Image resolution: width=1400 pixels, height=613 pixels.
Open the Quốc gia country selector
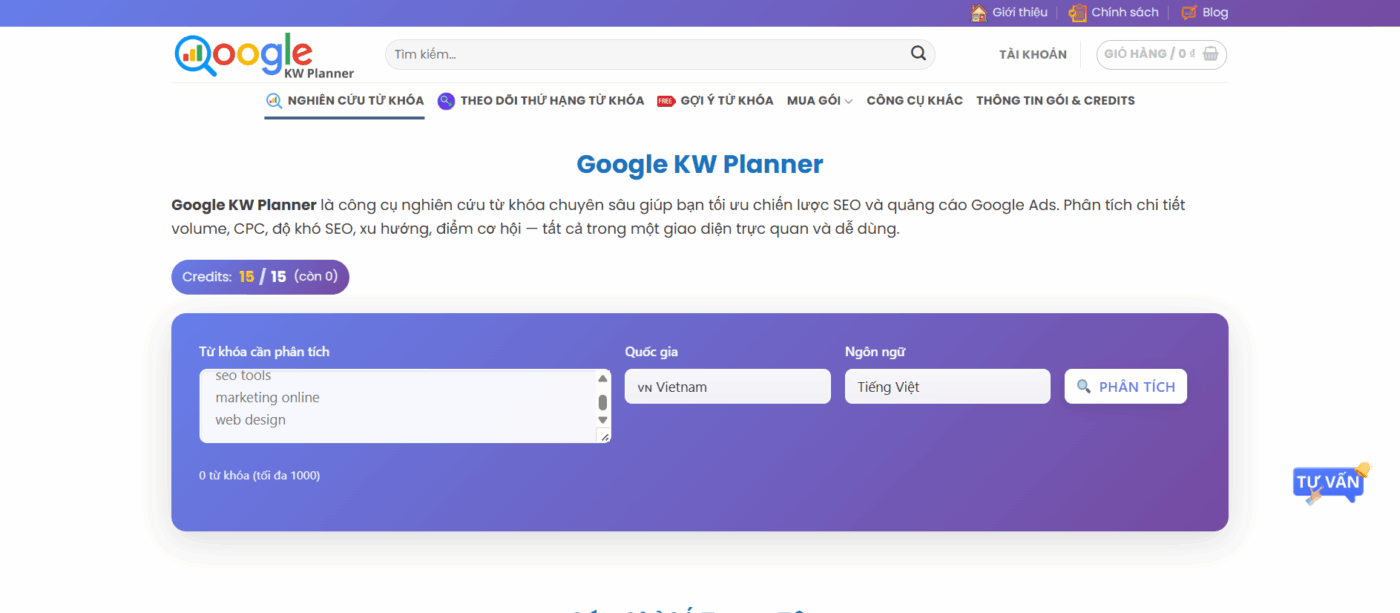tap(727, 386)
